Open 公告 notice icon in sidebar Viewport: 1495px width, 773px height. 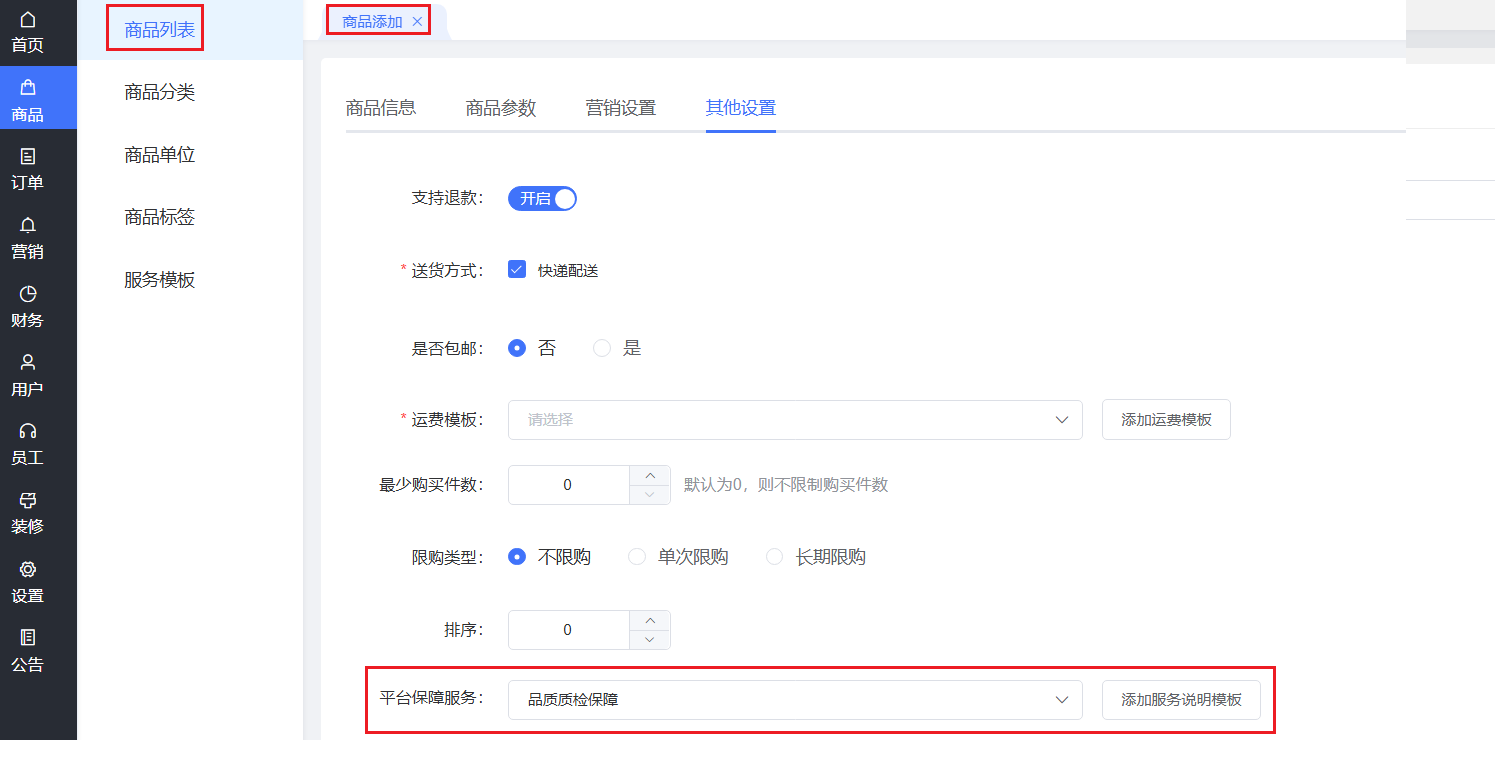pyautogui.click(x=27, y=637)
